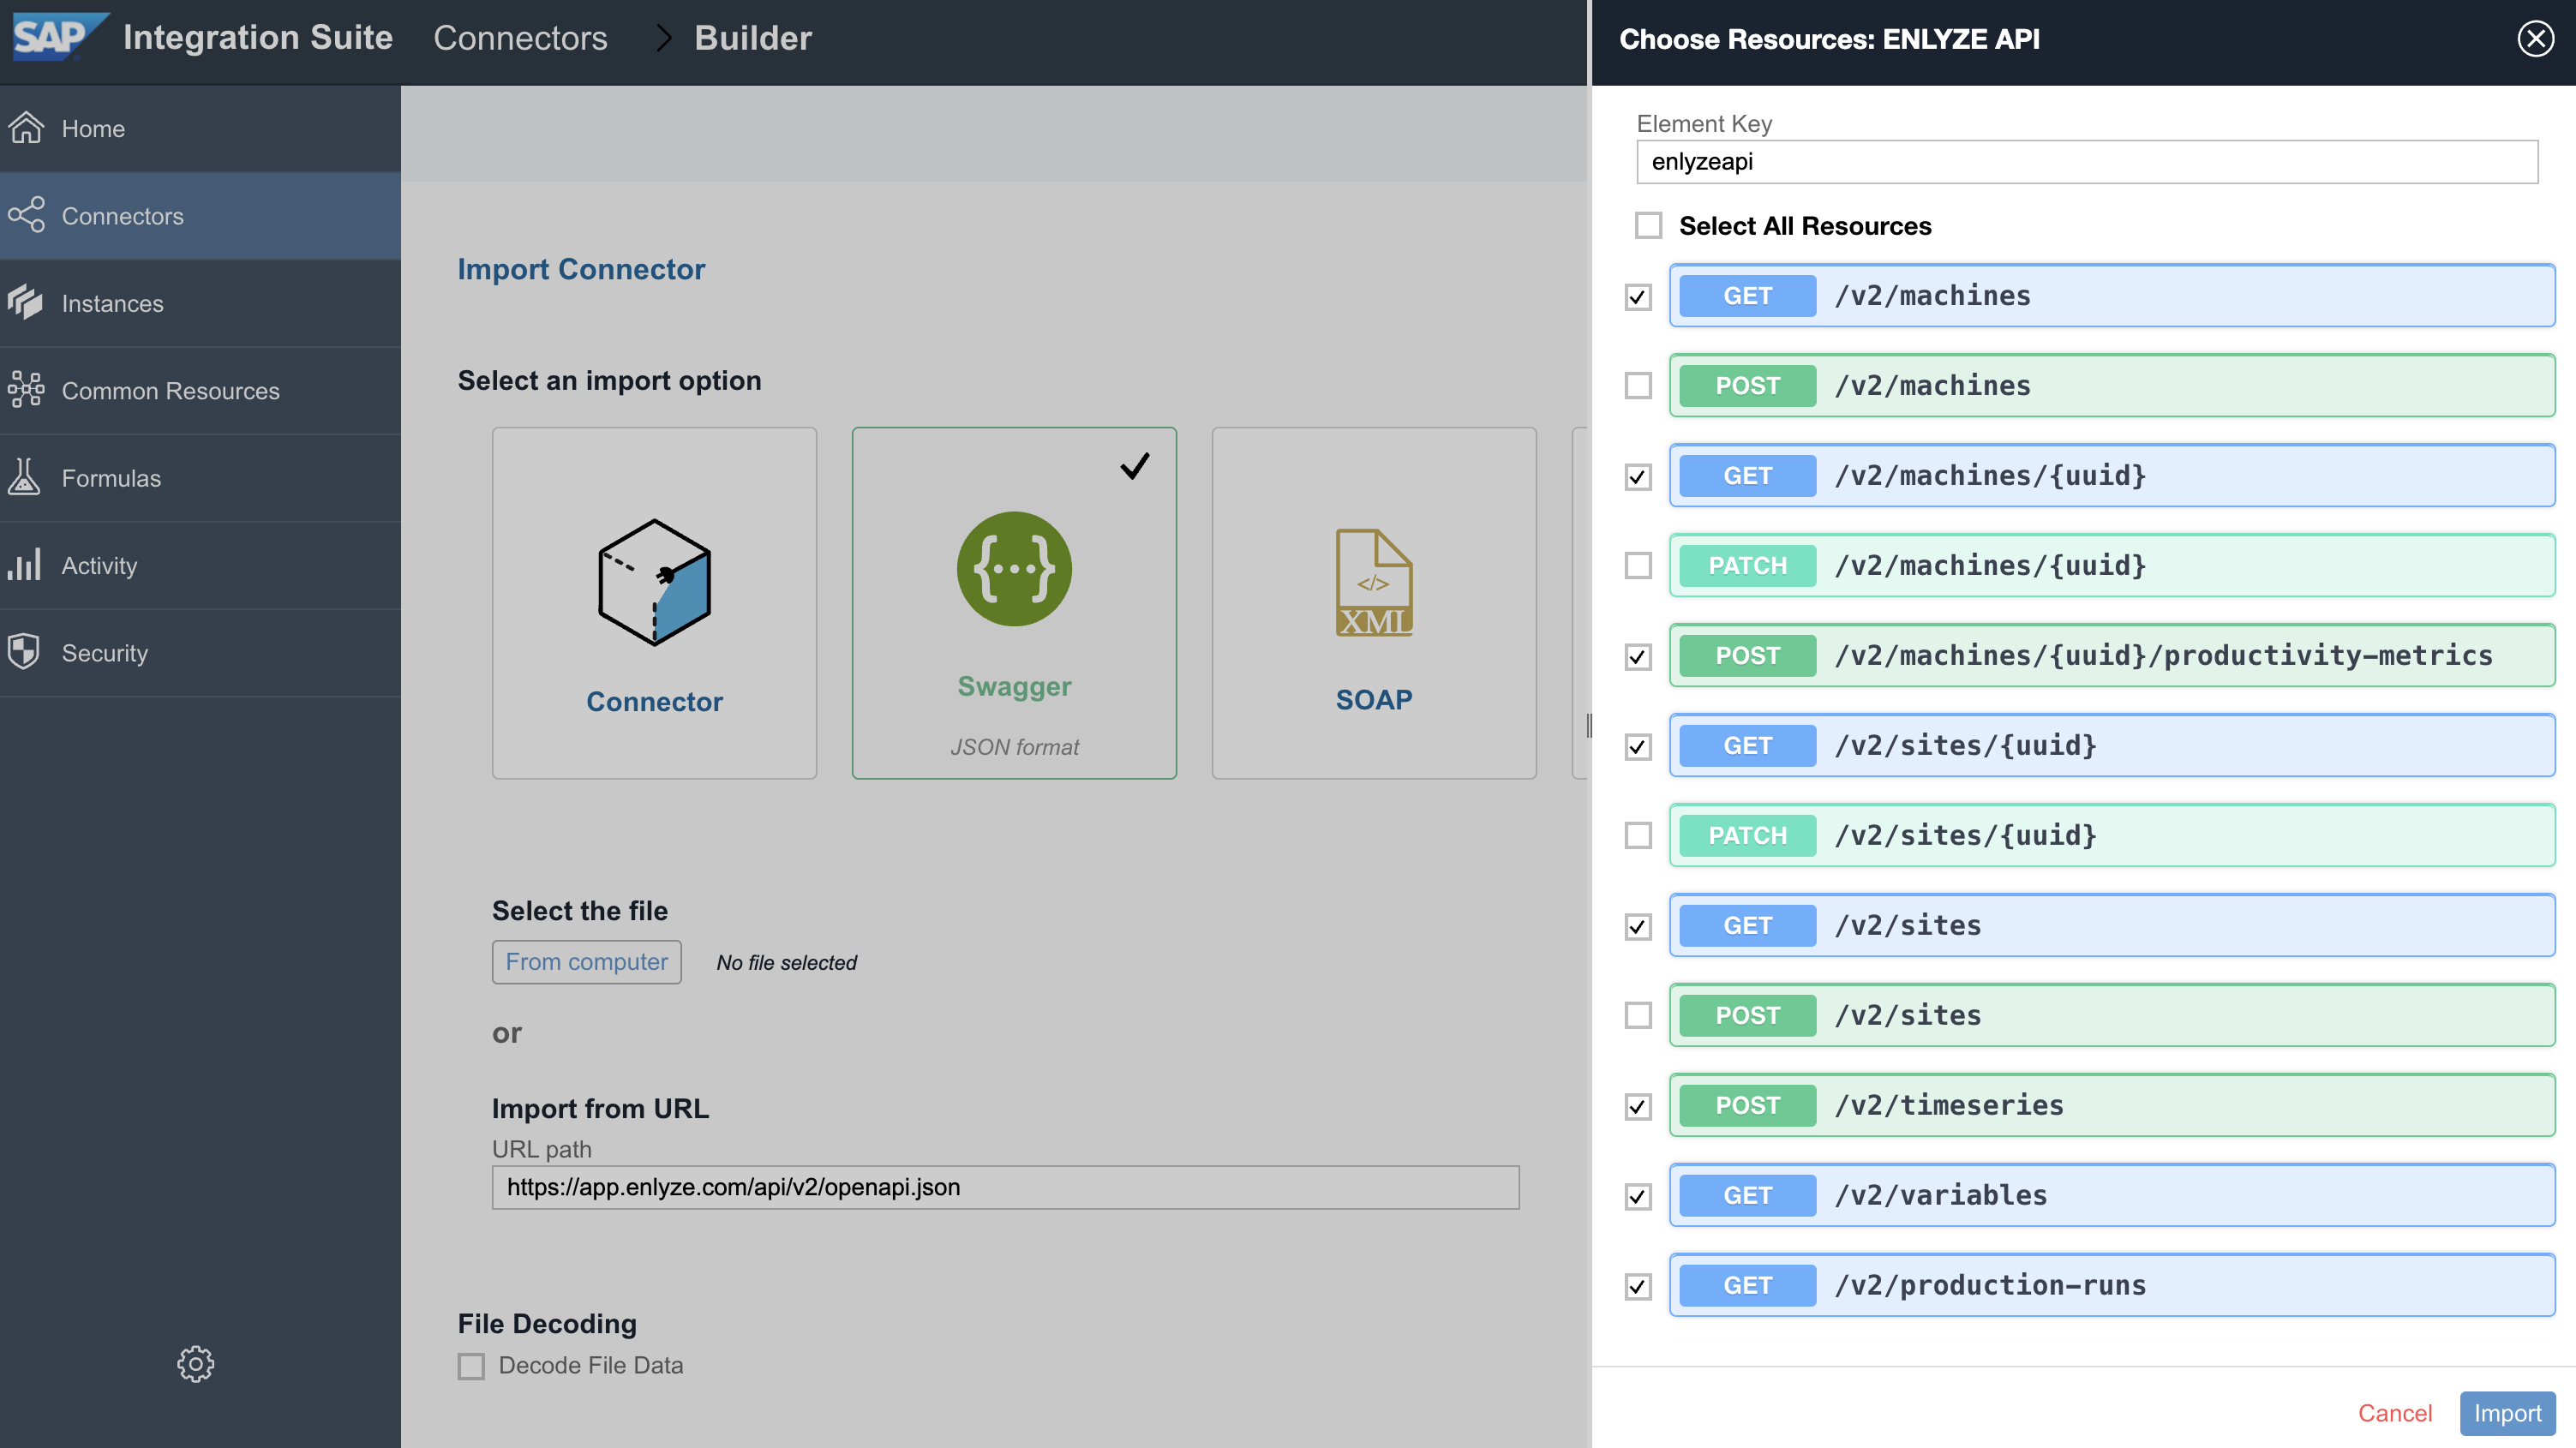Image resolution: width=2576 pixels, height=1448 pixels.
Task: Enable Select All Resources checkbox
Action: click(x=1648, y=226)
